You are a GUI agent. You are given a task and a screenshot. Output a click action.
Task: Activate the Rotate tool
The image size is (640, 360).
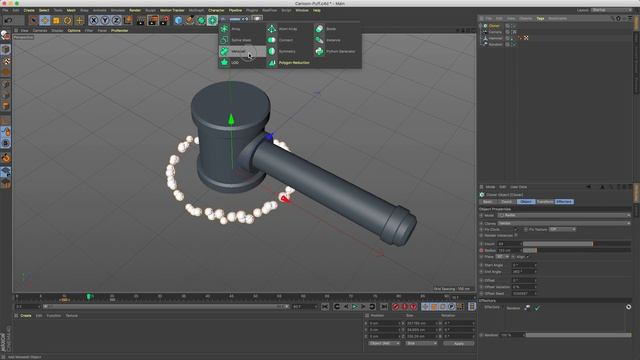67,20
